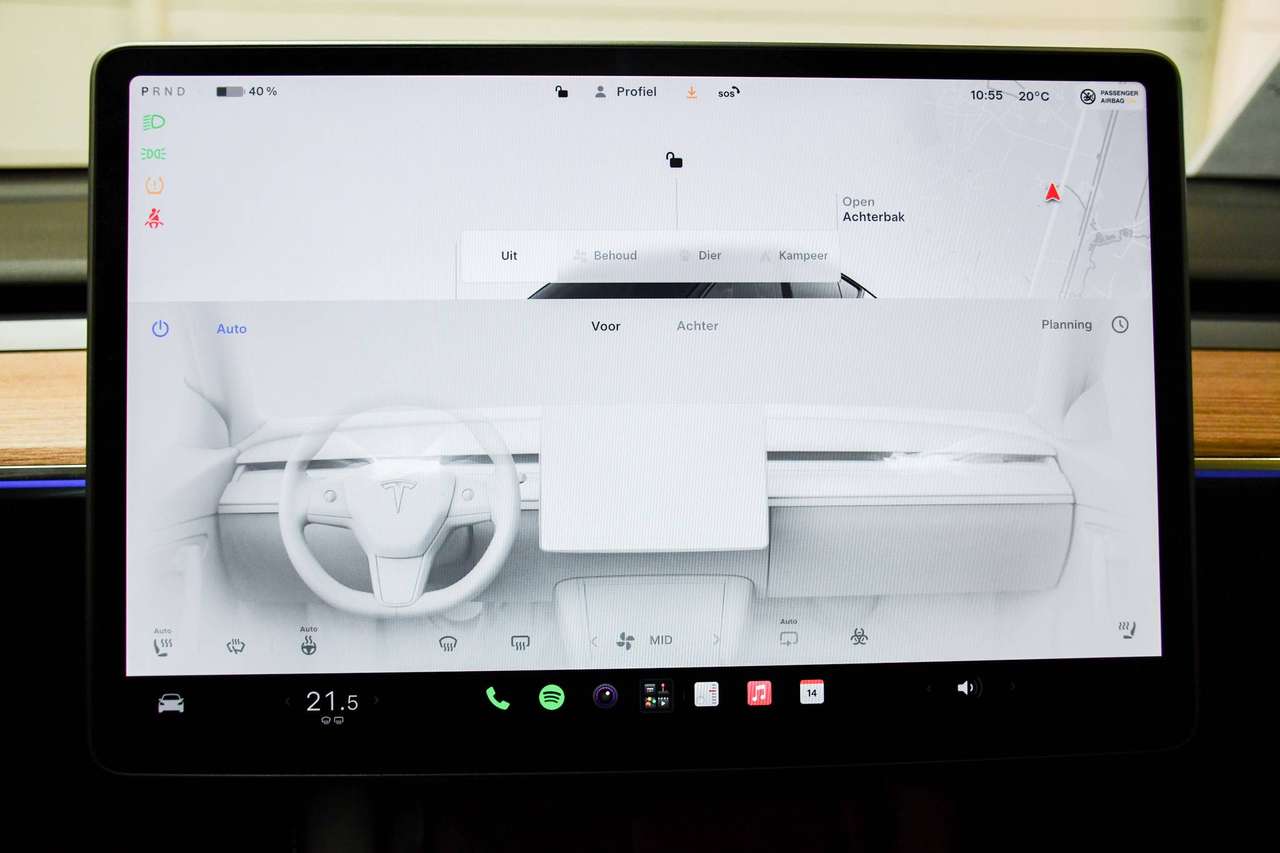
Task: Toggle the bioweapon defense mode
Action: (859, 636)
